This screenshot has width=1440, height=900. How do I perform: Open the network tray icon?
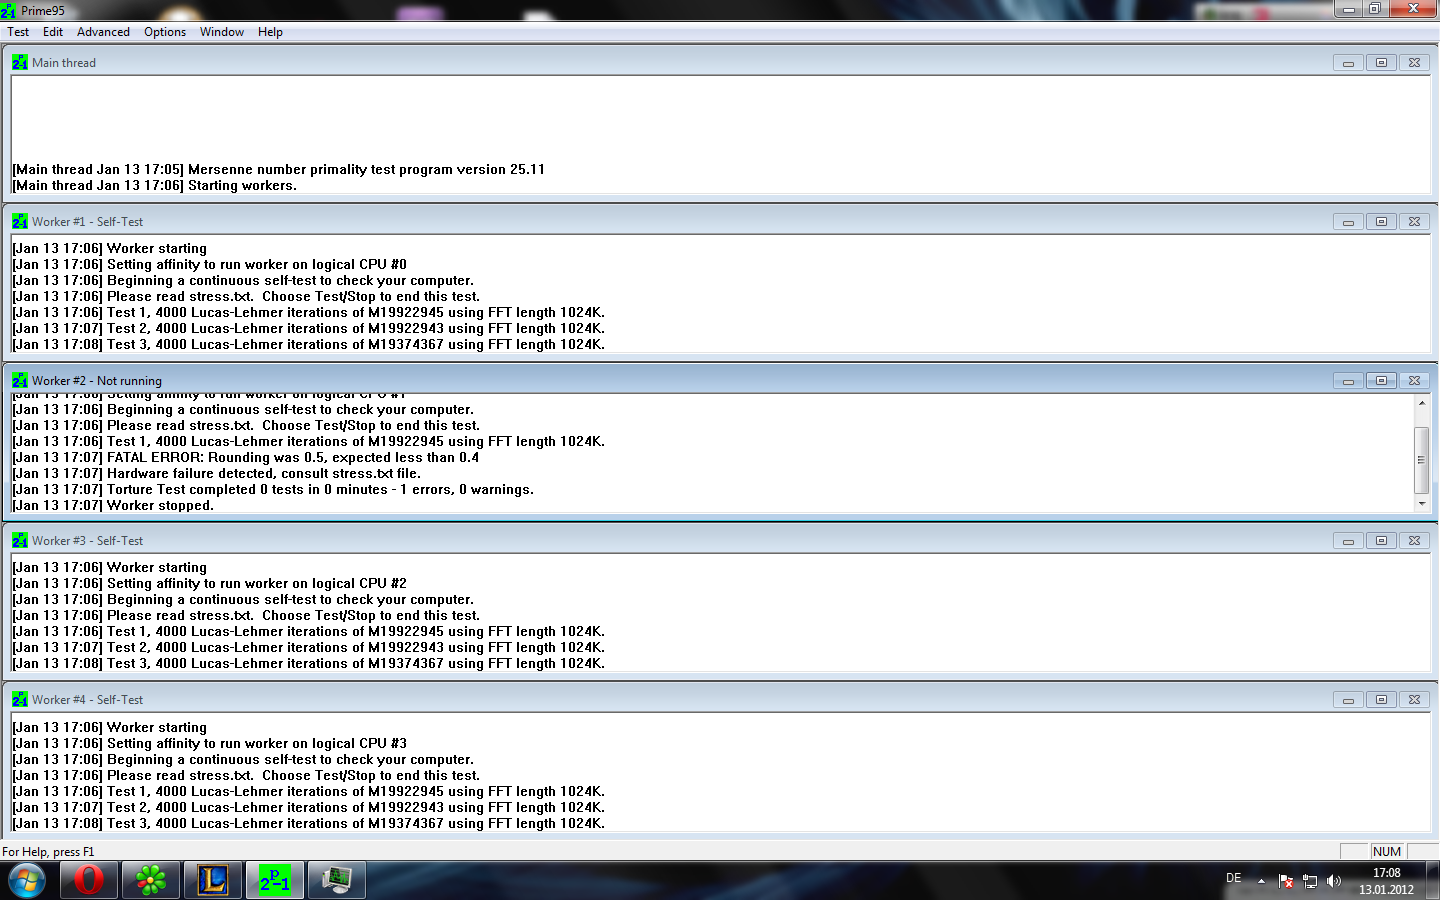coord(1310,881)
